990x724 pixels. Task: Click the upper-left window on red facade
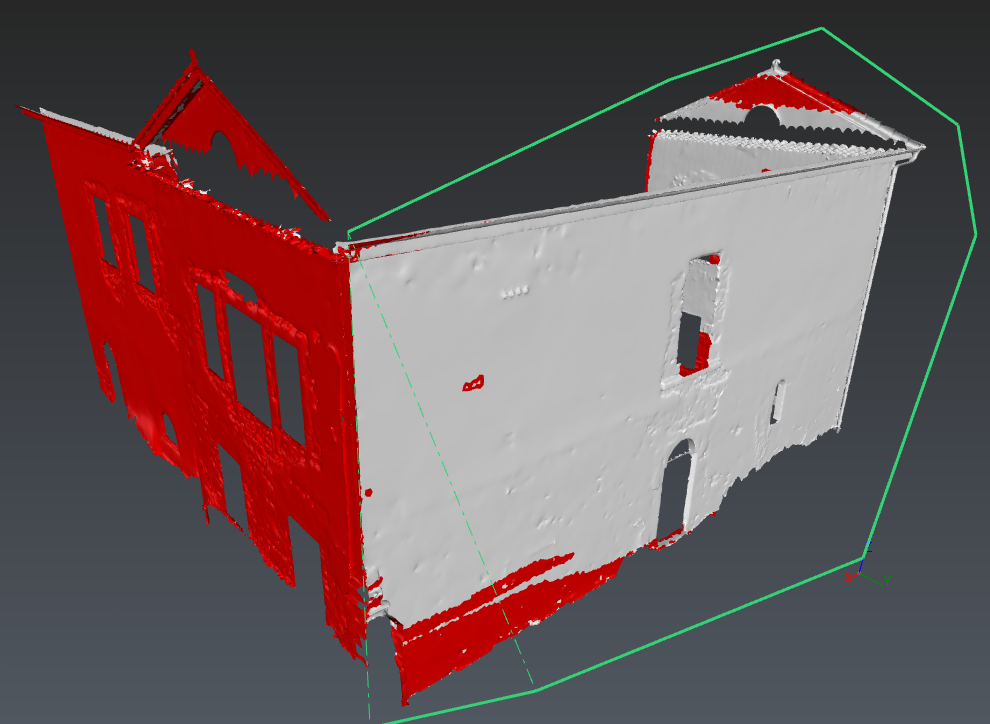tap(103, 230)
